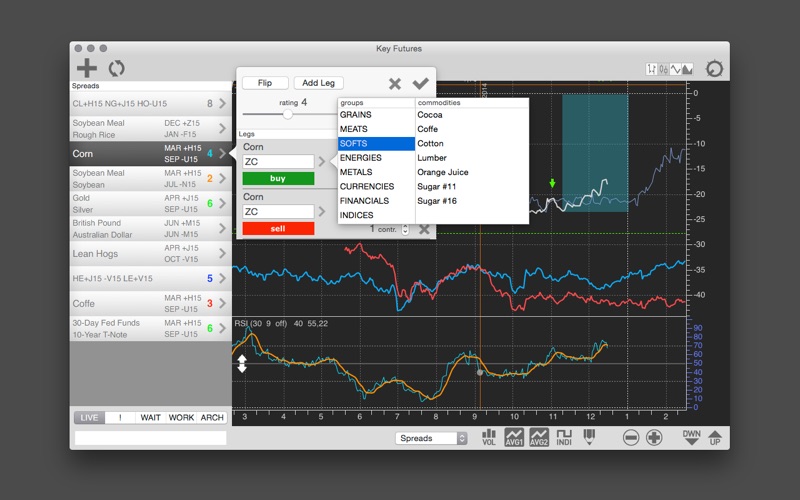Screen dimensions: 800x500
Task: Expand the Lean Hogs spread row arrow
Action: (x=222, y=254)
